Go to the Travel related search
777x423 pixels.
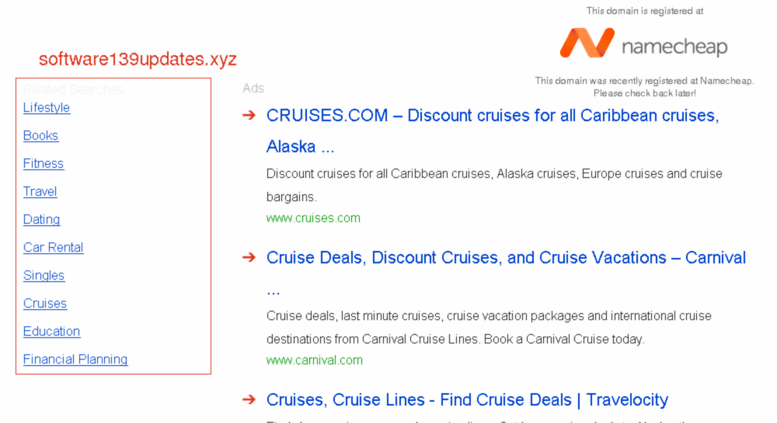click(x=40, y=192)
